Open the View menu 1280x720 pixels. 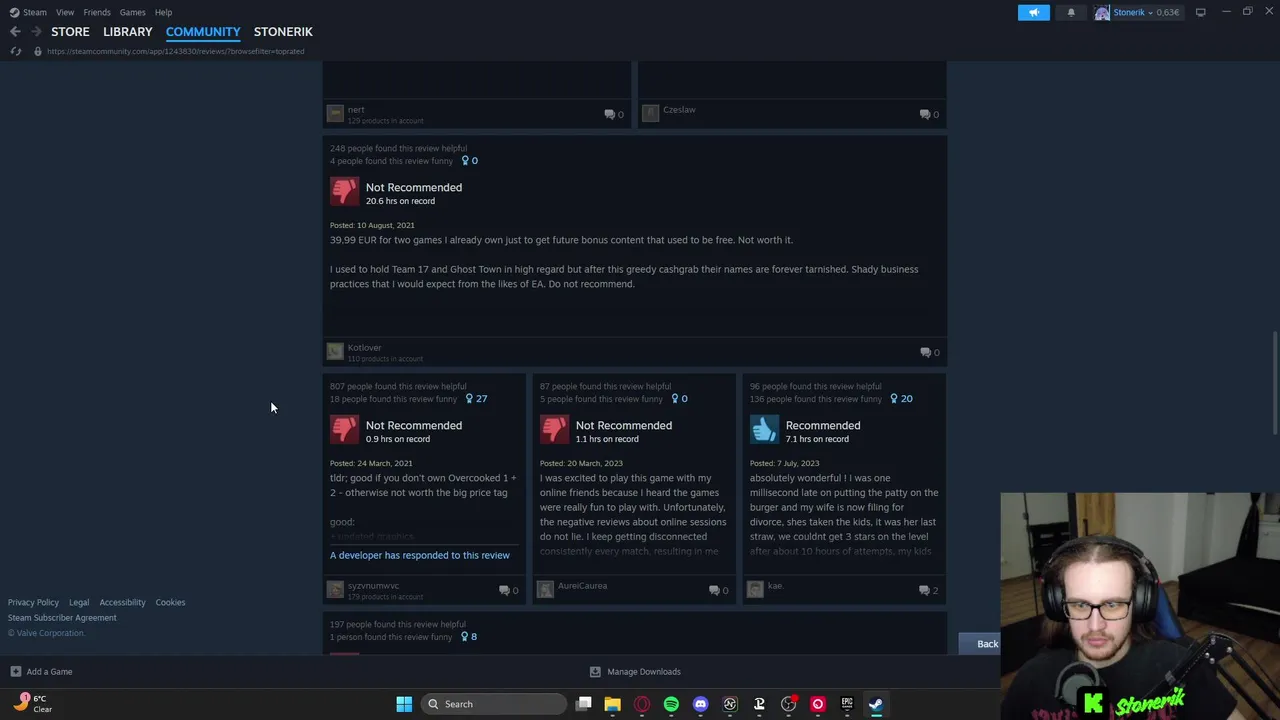point(65,12)
